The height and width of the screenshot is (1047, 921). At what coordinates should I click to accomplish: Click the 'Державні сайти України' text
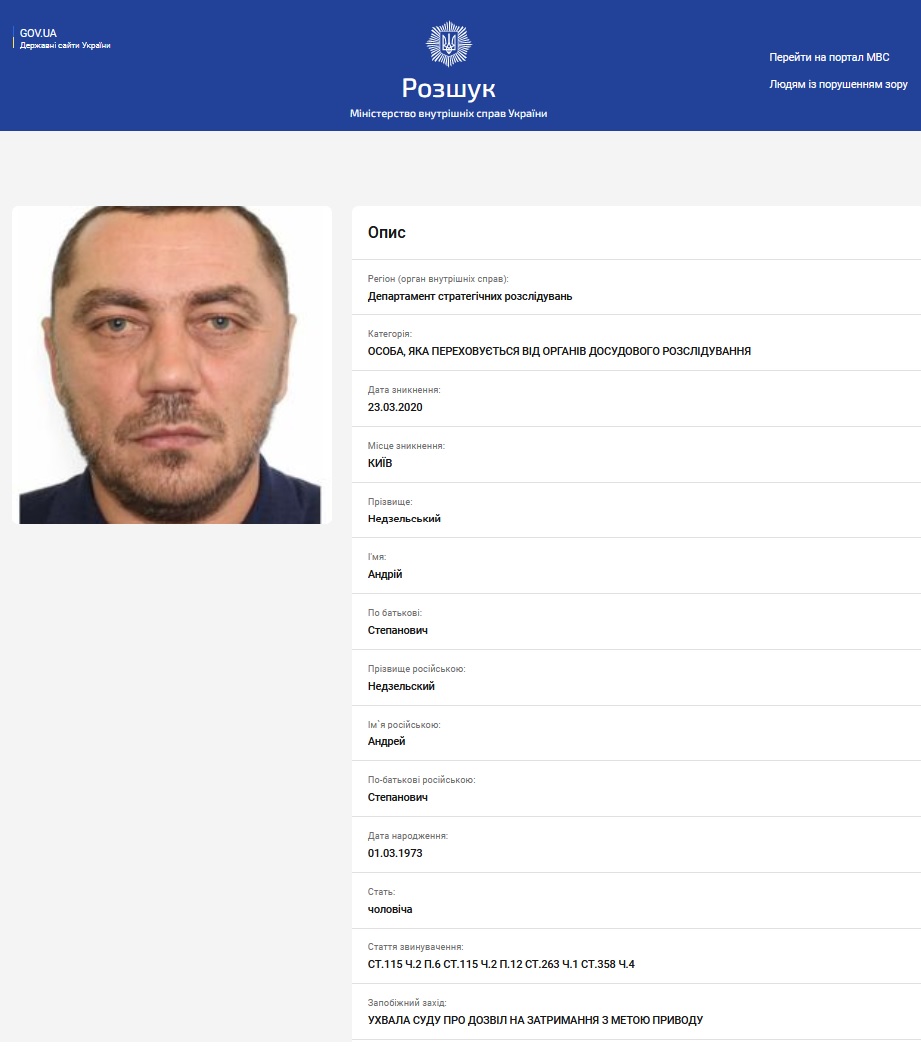click(65, 46)
